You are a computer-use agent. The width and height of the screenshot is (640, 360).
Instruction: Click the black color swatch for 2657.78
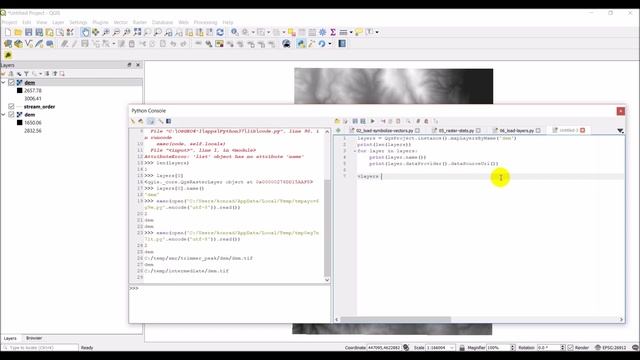(19, 90)
